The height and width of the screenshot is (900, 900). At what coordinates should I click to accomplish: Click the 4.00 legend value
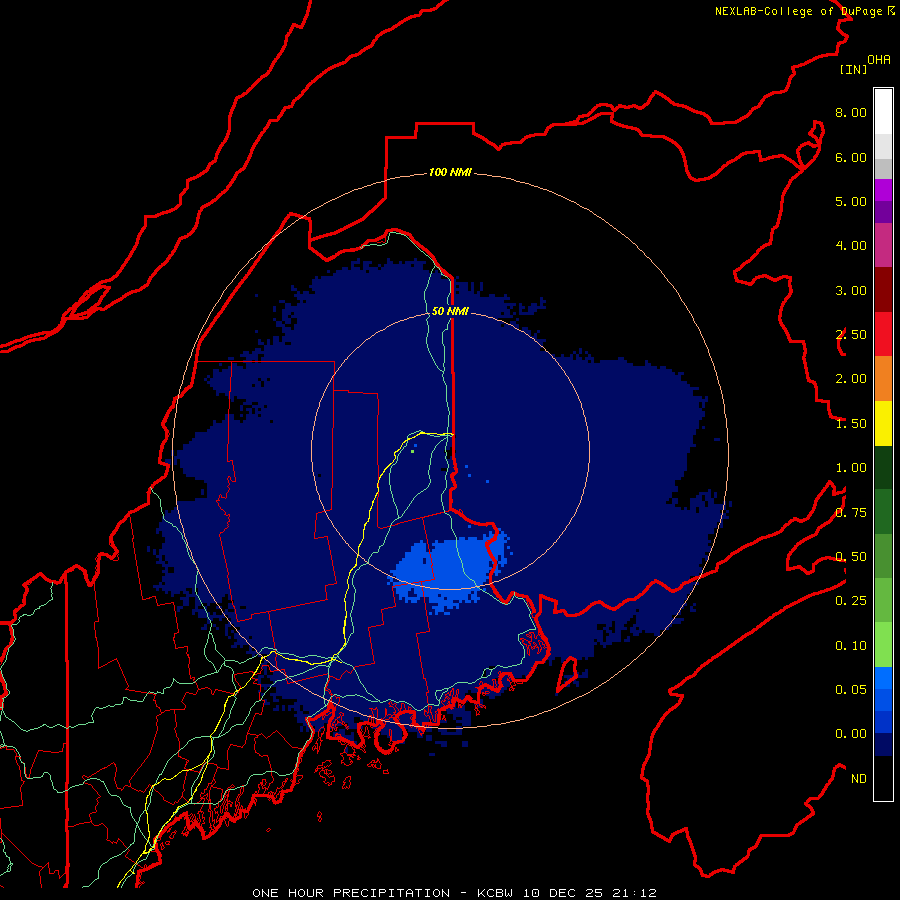[x=851, y=246]
